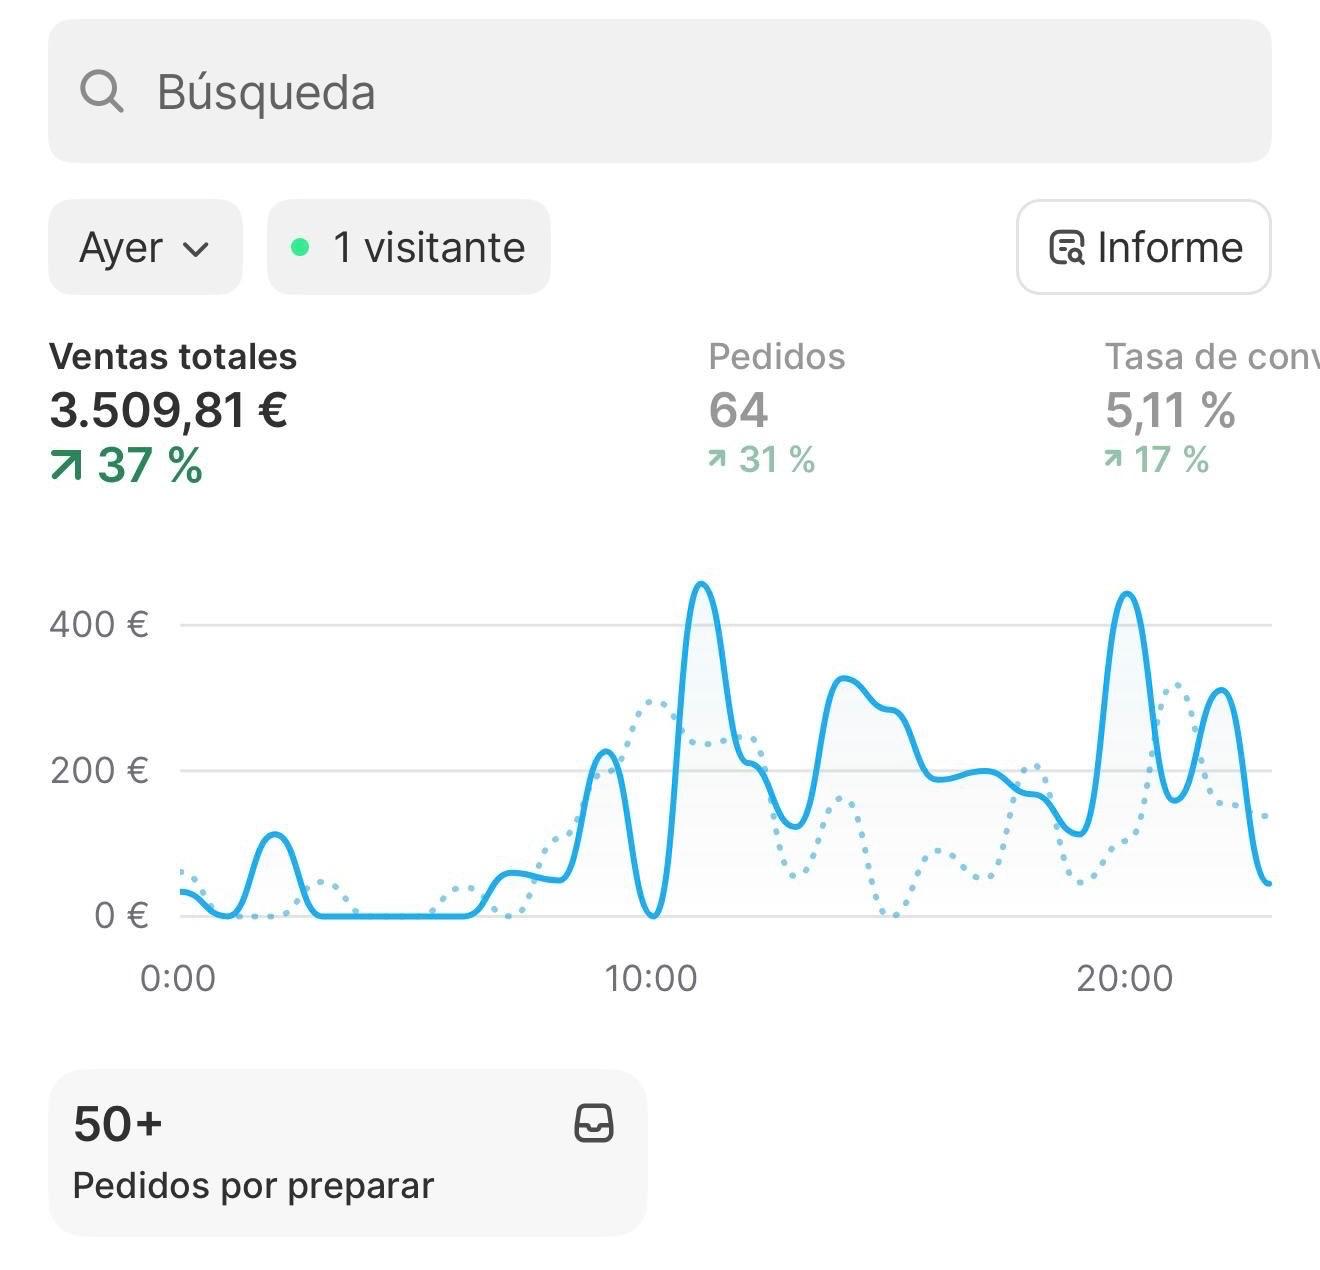Click the report icon beside Informe

click(x=1066, y=247)
